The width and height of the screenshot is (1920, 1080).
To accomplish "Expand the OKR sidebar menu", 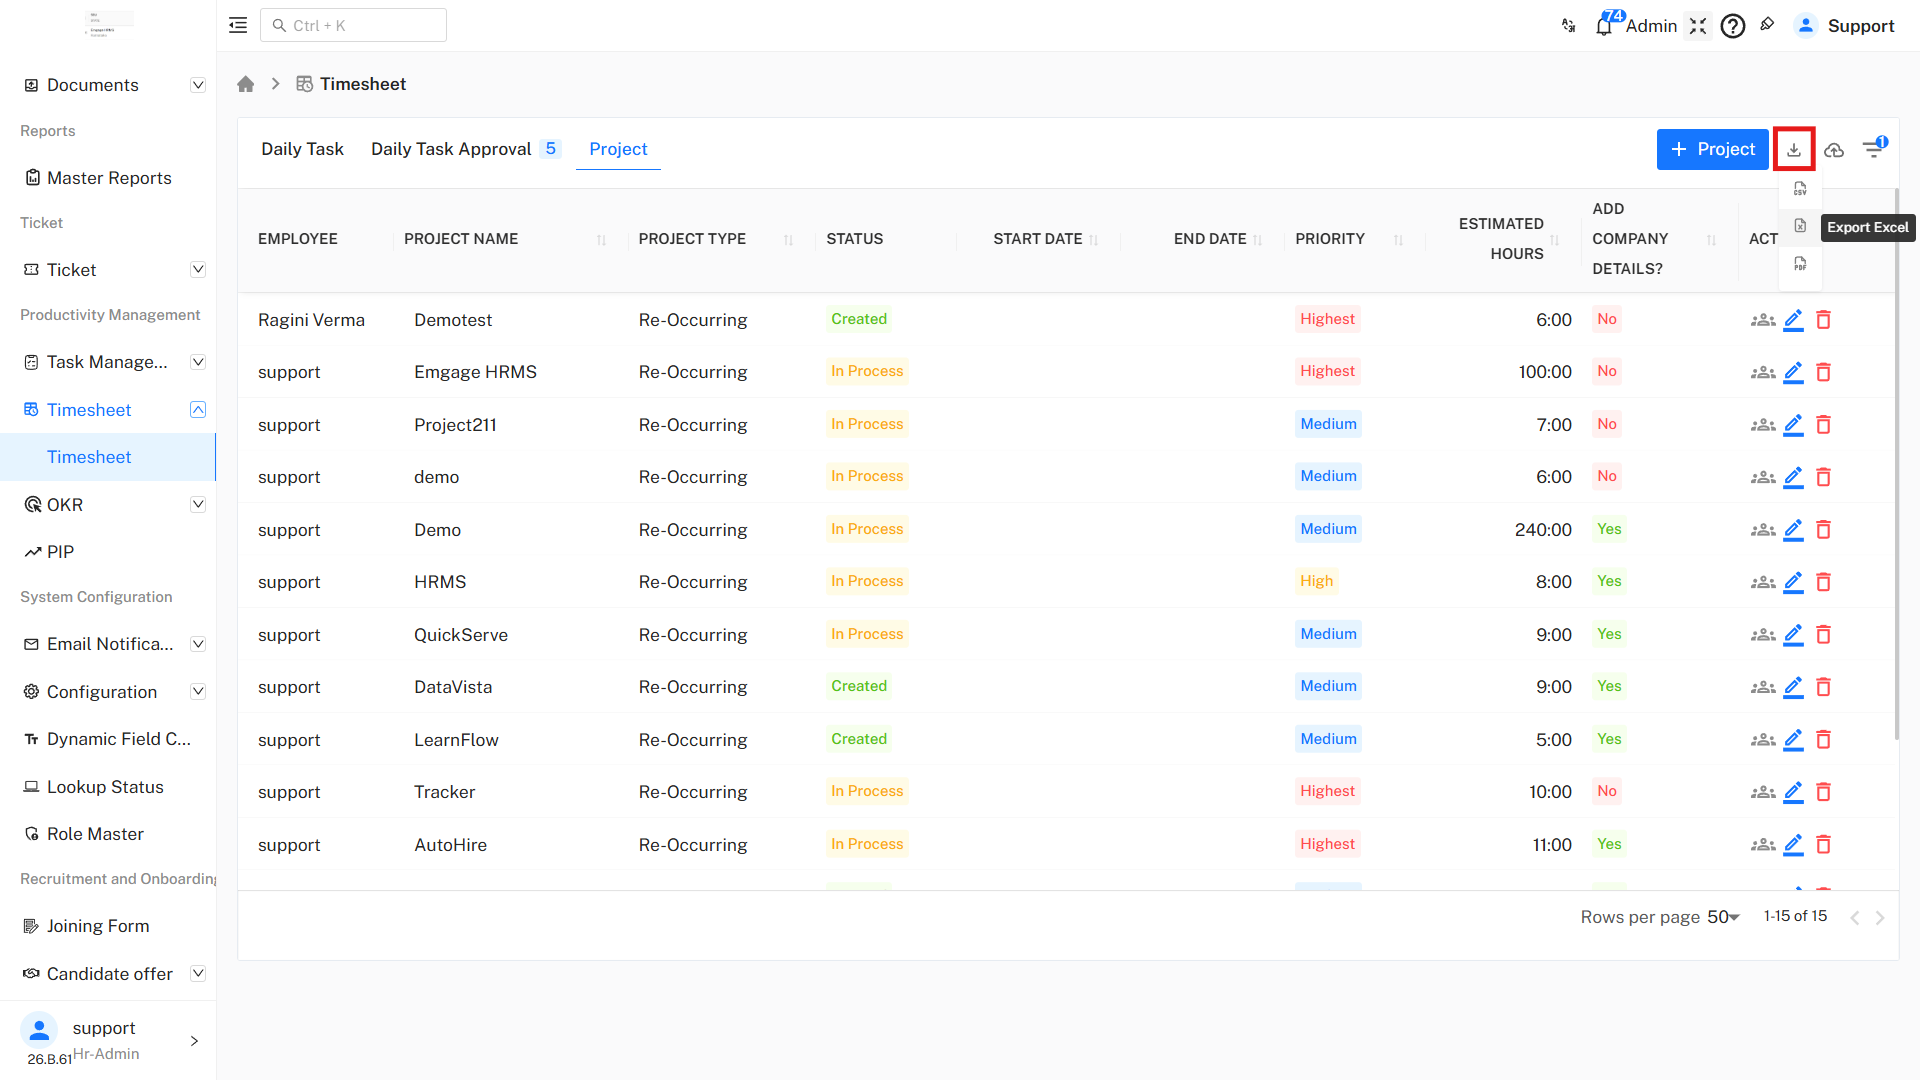I will click(x=198, y=504).
